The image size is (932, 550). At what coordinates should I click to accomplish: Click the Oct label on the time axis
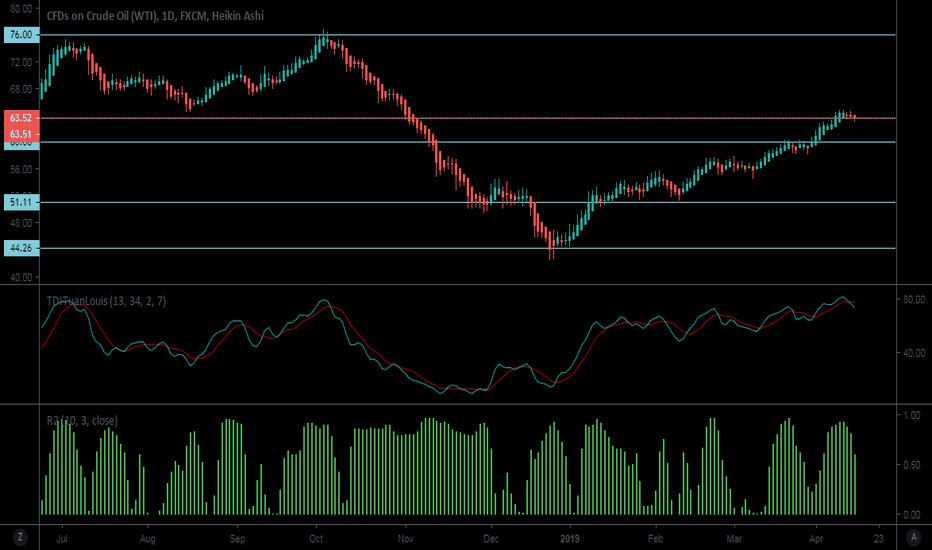[x=316, y=539]
